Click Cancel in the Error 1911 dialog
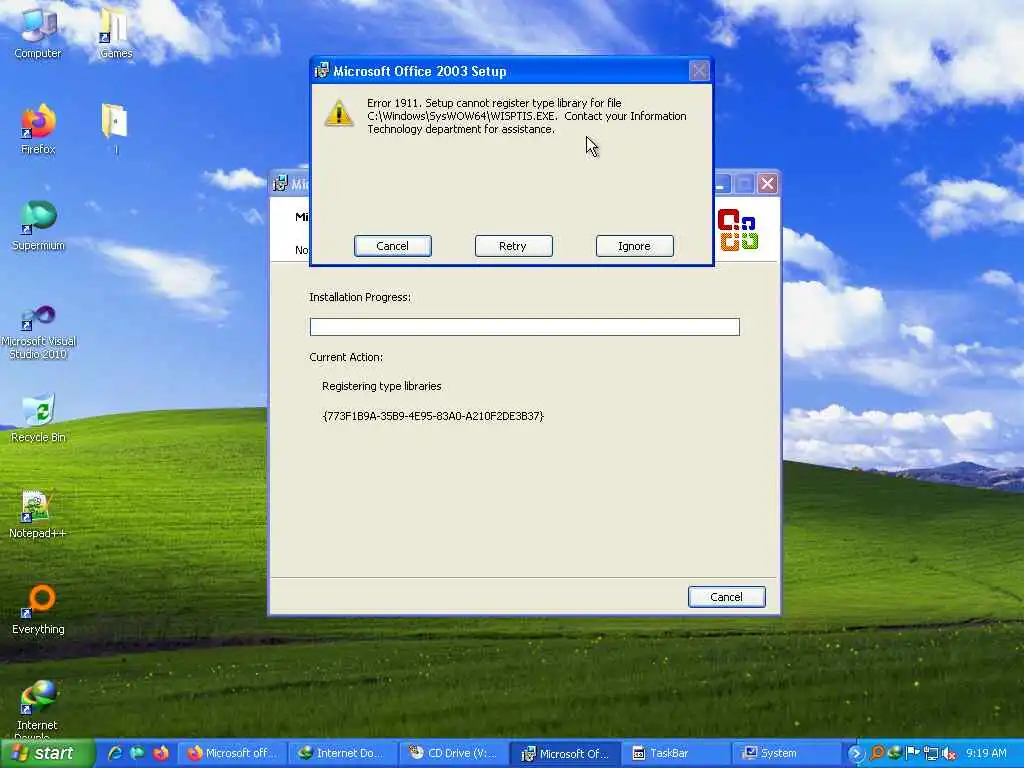 point(392,246)
